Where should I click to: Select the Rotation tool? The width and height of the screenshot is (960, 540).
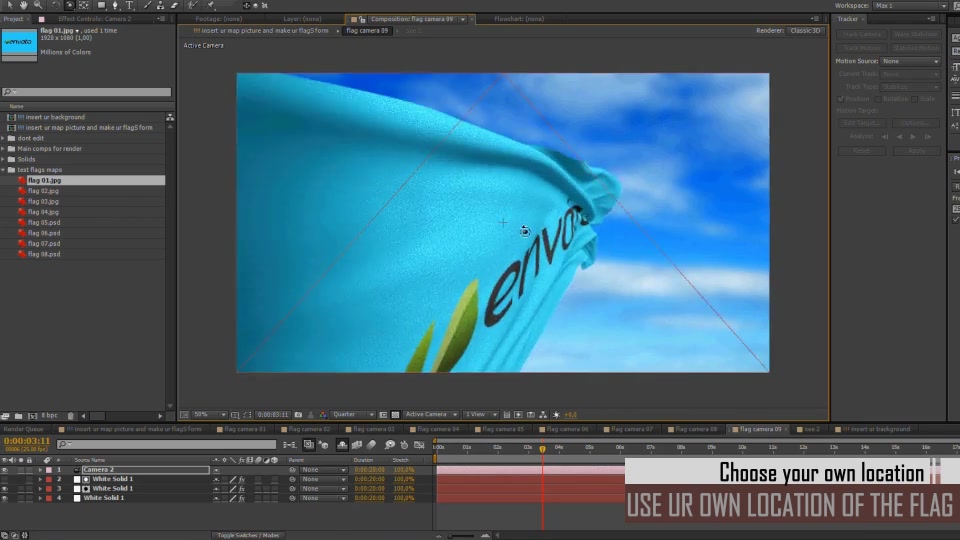click(x=55, y=5)
